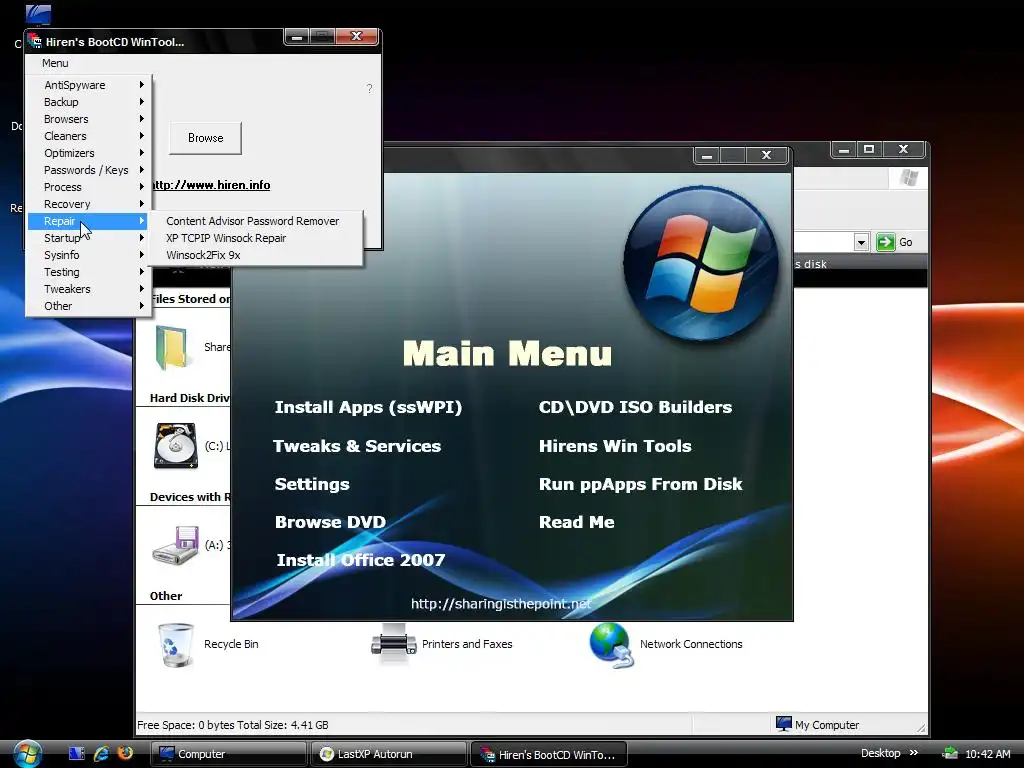1024x768 pixels.
Task: Launch Internet Explorer from the quick launch
Action: tap(101, 754)
